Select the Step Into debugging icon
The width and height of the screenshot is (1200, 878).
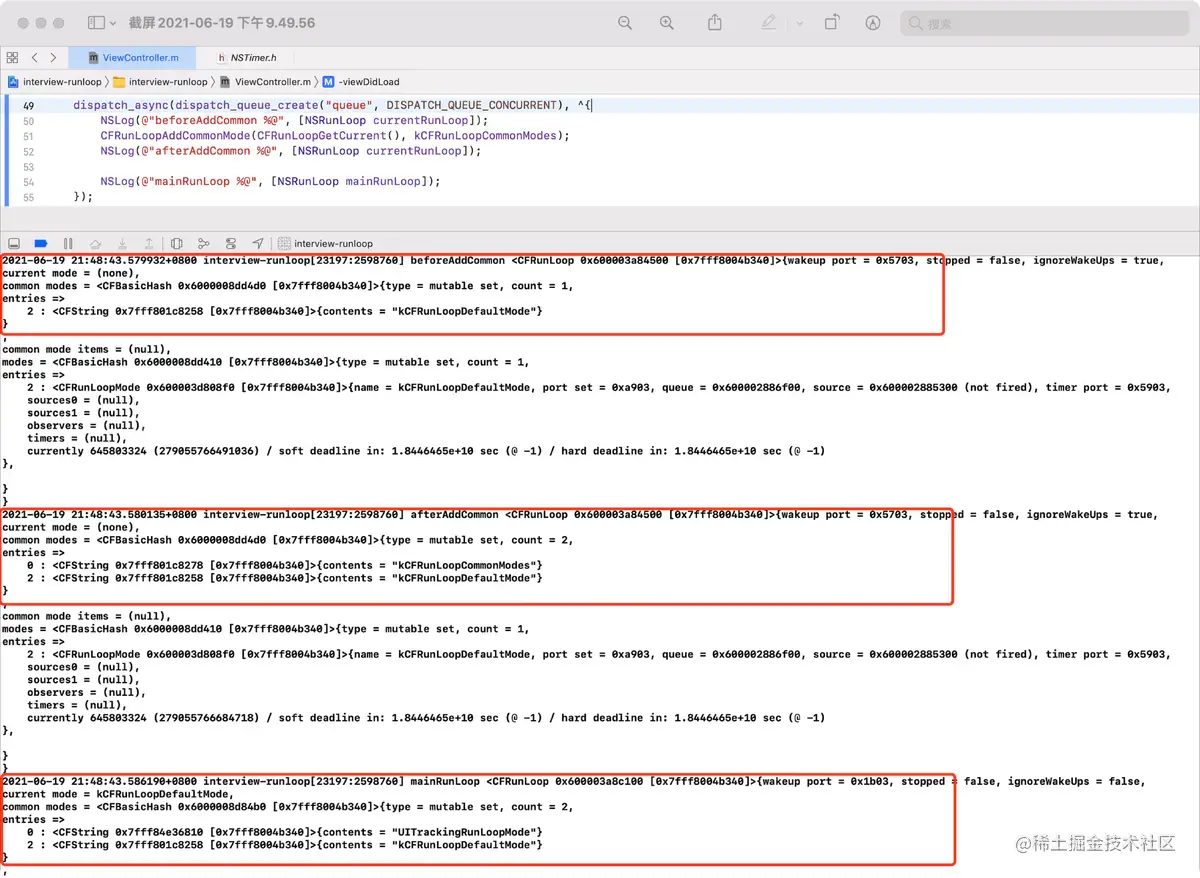pyautogui.click(x=122, y=243)
